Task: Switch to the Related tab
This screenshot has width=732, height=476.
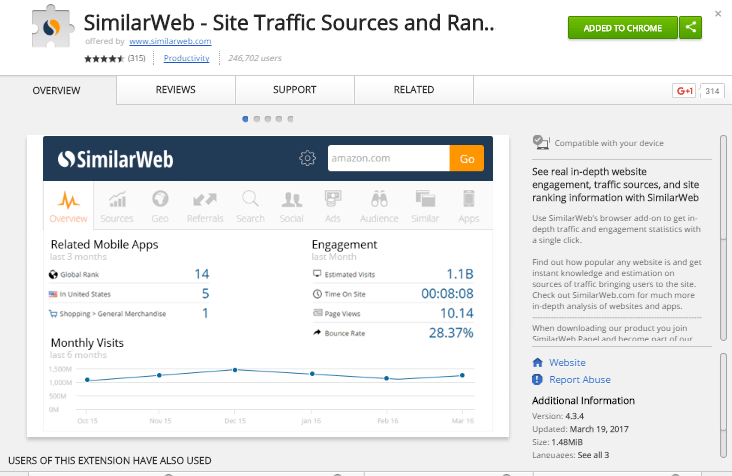Action: (x=414, y=90)
